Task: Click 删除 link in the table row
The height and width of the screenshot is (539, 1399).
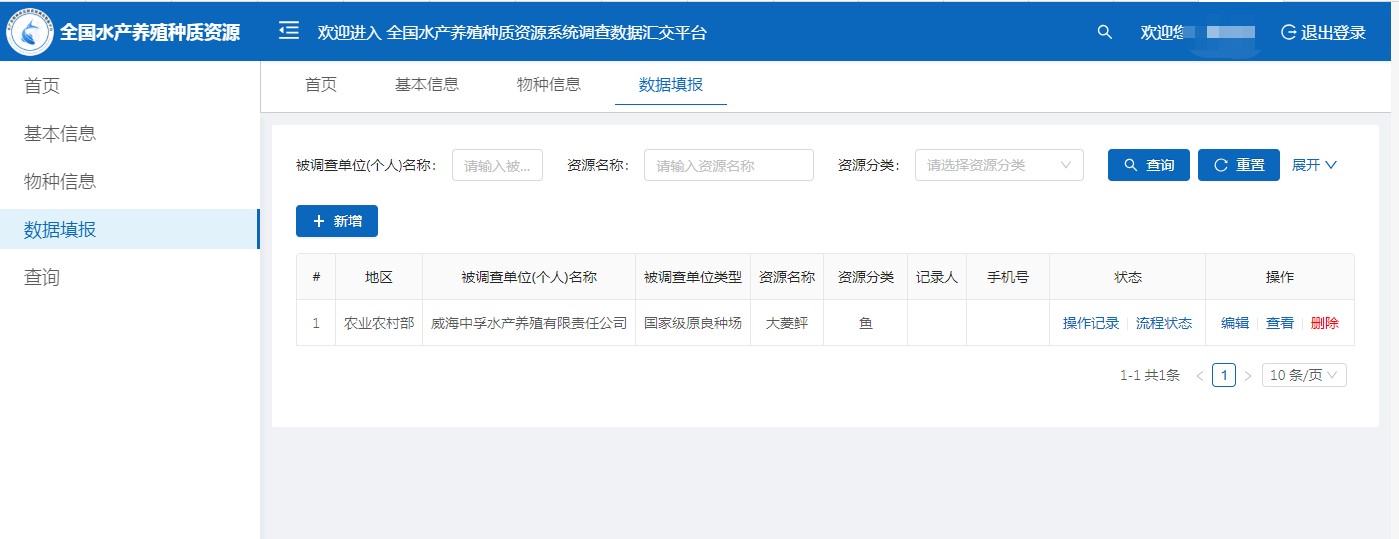Action: tap(1324, 323)
